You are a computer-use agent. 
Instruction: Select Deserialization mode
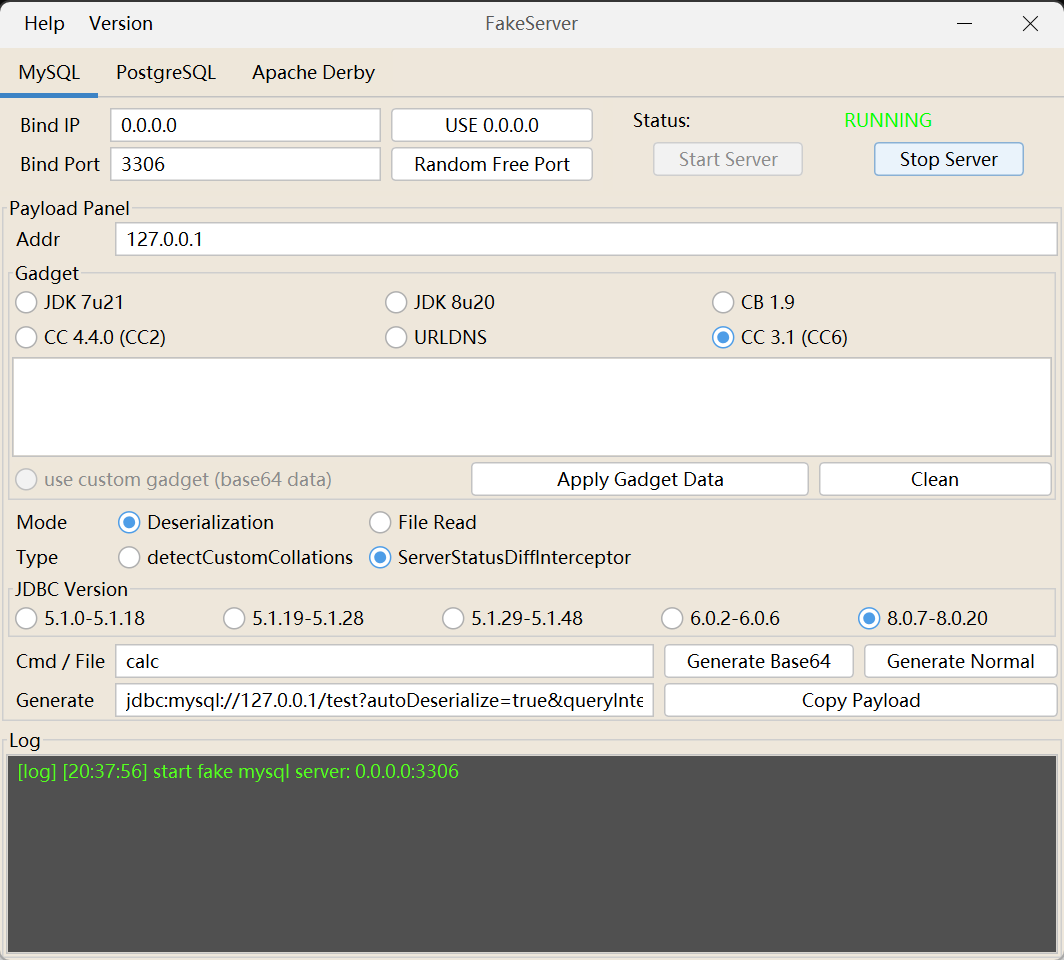(x=196, y=522)
